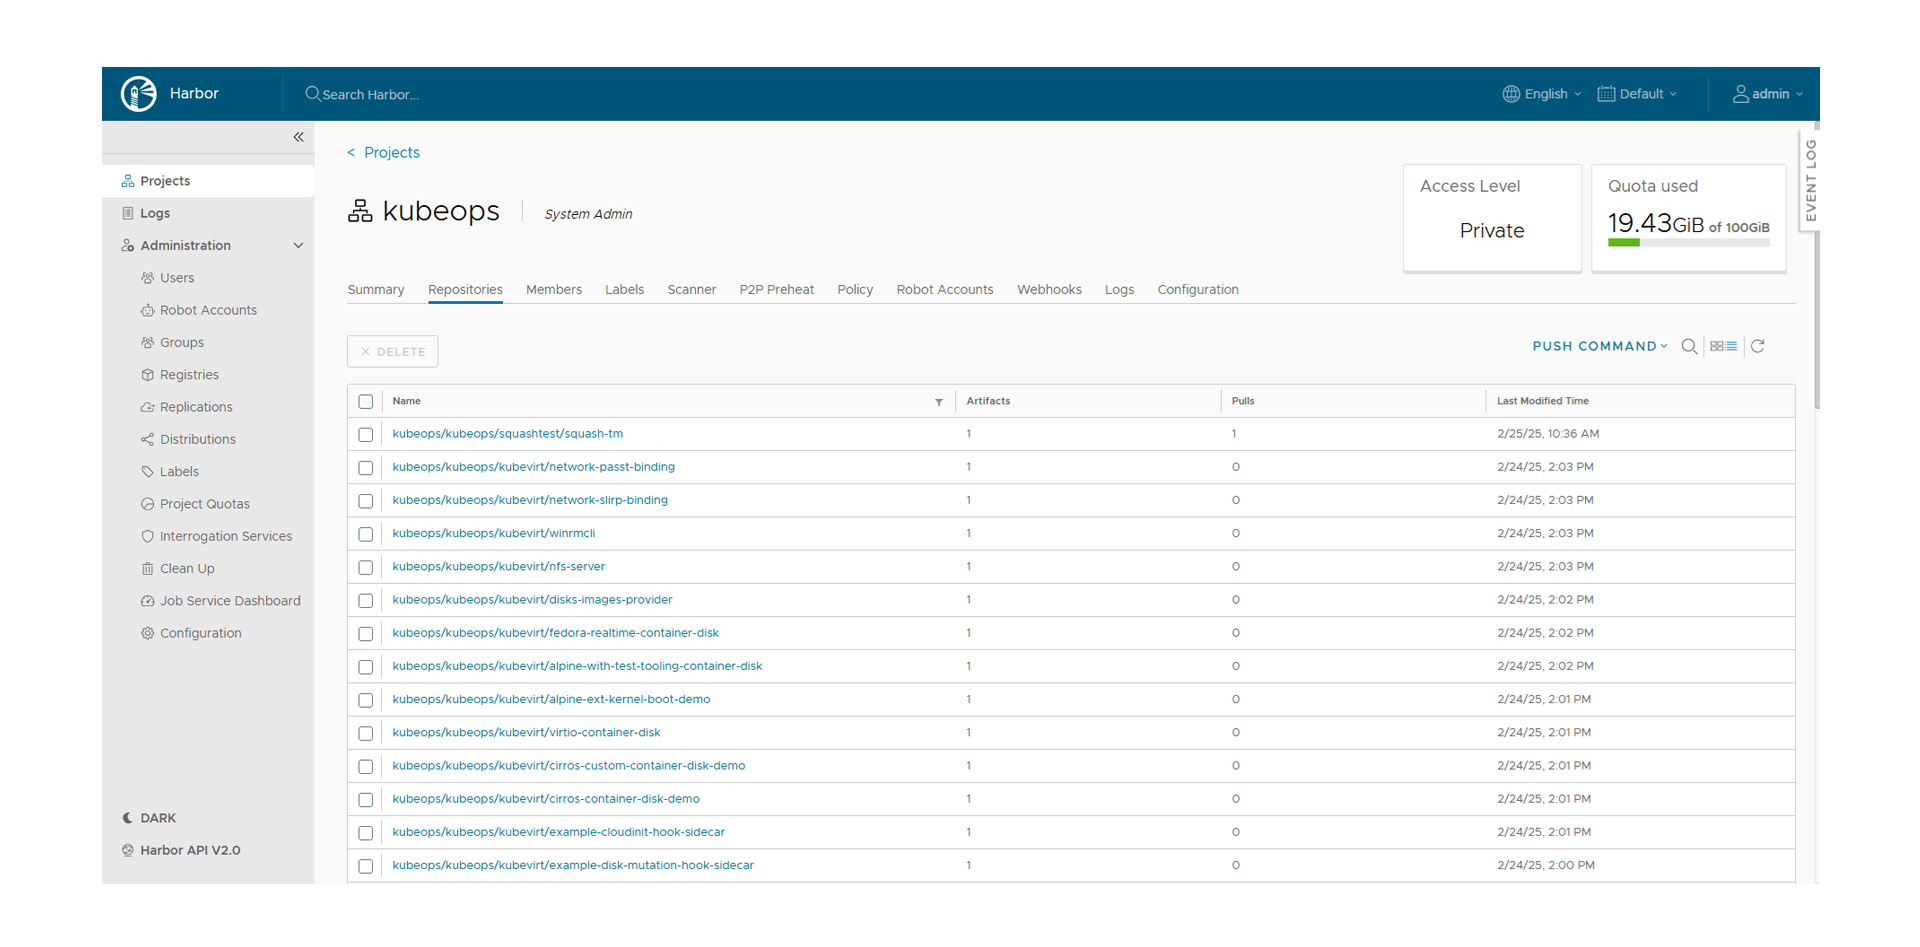Switch to the Members tab
This screenshot has height=947, width=1920.
pos(554,290)
